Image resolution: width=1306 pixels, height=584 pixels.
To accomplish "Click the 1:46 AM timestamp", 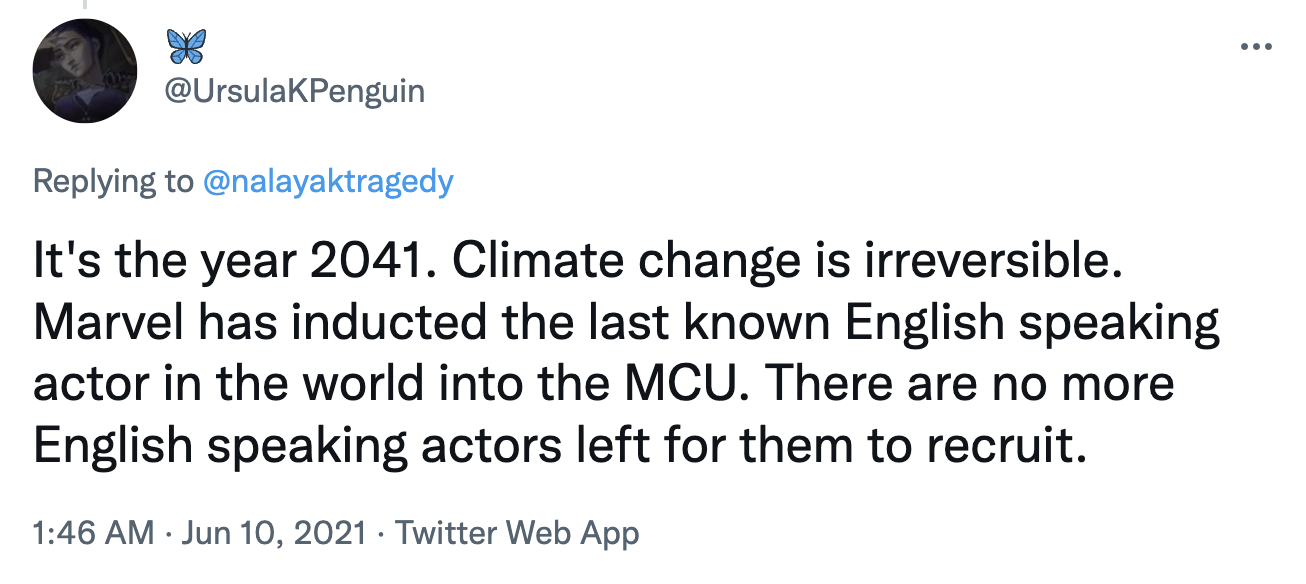I will point(93,533).
